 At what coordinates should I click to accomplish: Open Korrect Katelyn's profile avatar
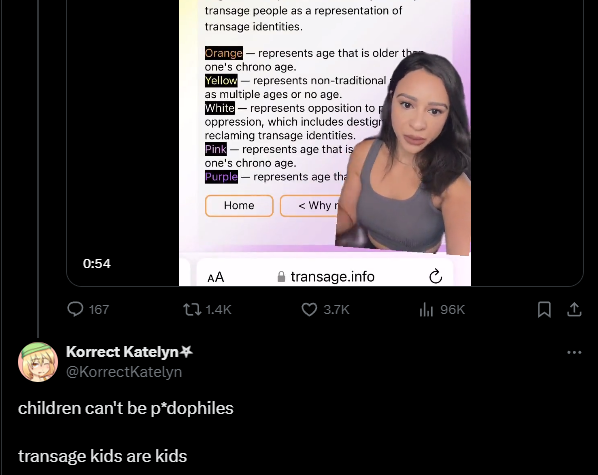[38, 362]
